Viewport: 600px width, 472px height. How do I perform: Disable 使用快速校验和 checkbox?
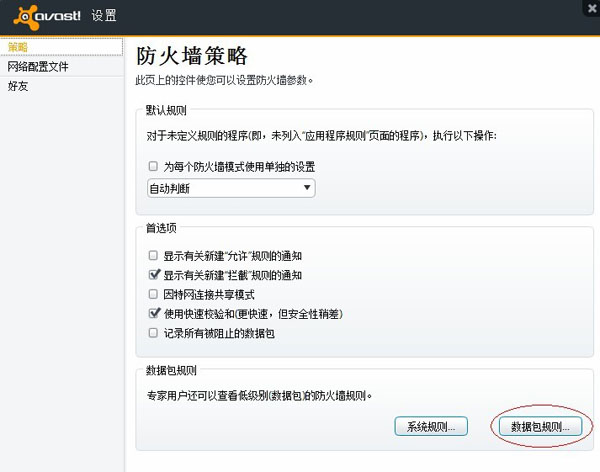153,313
